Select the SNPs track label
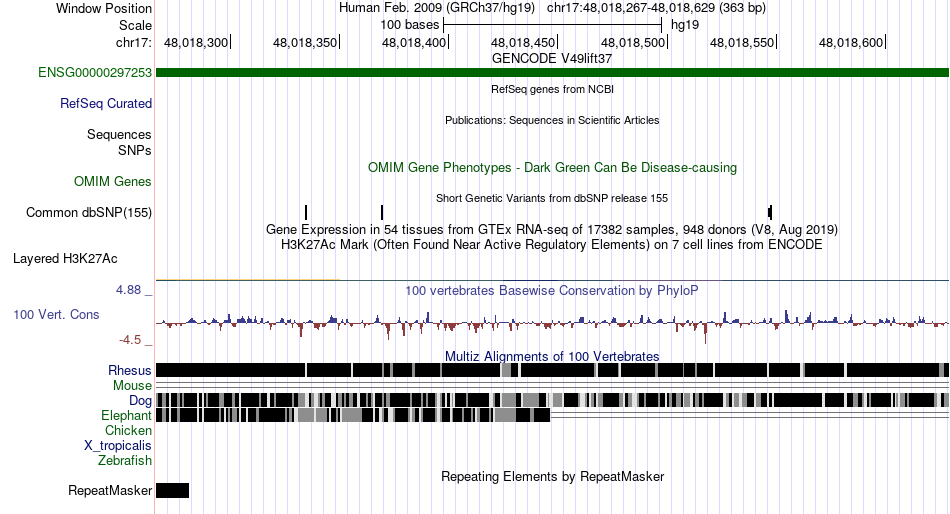950x514 pixels. pyautogui.click(x=135, y=150)
